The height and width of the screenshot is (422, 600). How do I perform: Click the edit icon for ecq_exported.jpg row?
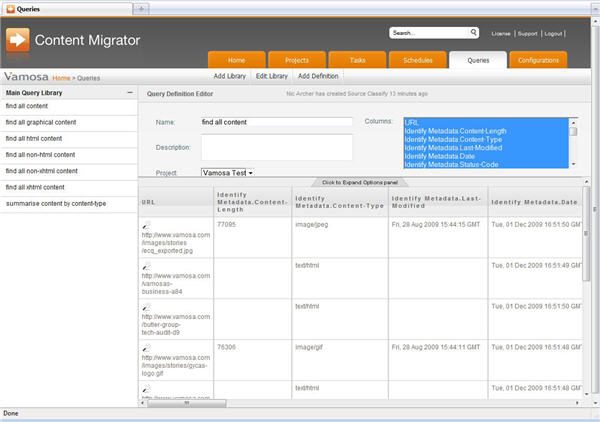146,225
